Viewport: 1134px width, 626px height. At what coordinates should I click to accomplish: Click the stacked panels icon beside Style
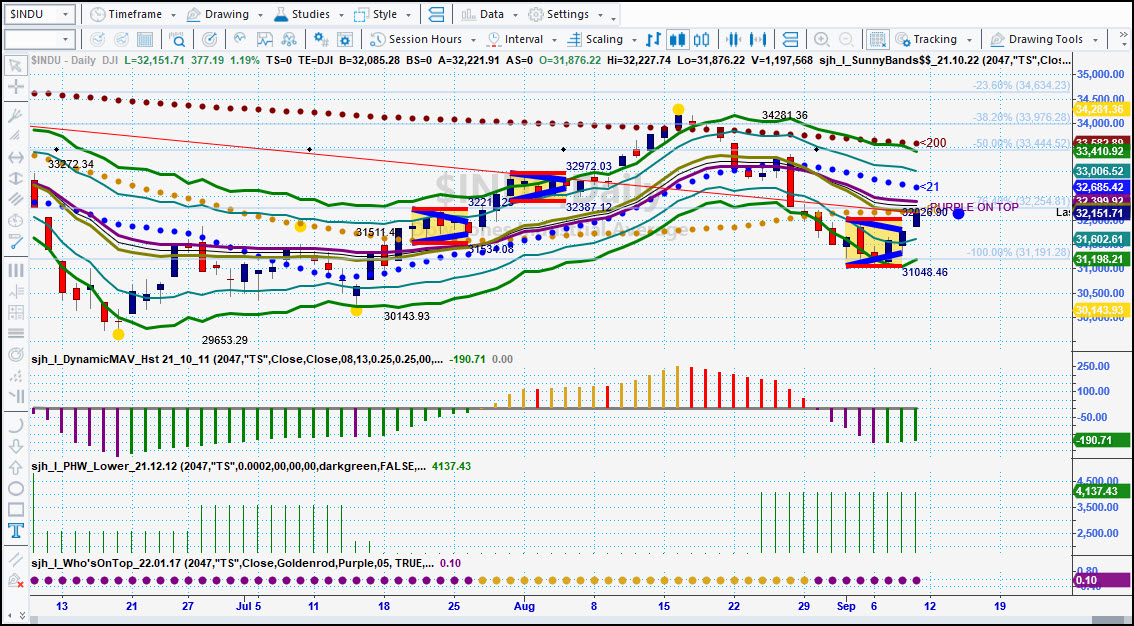coord(436,14)
